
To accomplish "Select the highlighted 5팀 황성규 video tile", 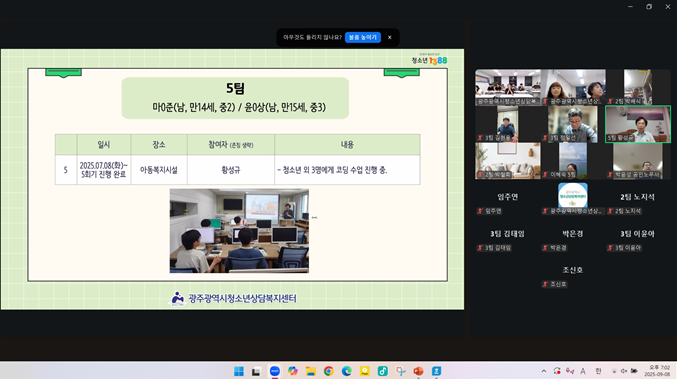I will click(638, 124).
